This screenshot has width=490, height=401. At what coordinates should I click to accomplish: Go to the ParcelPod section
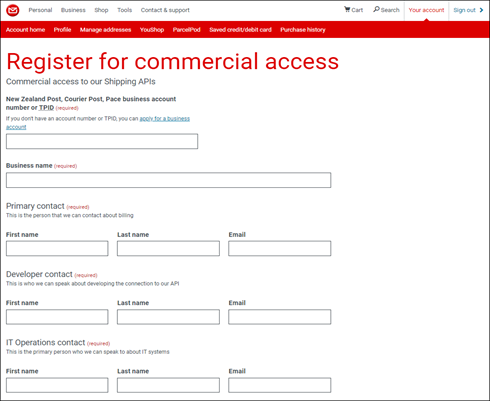tap(186, 30)
